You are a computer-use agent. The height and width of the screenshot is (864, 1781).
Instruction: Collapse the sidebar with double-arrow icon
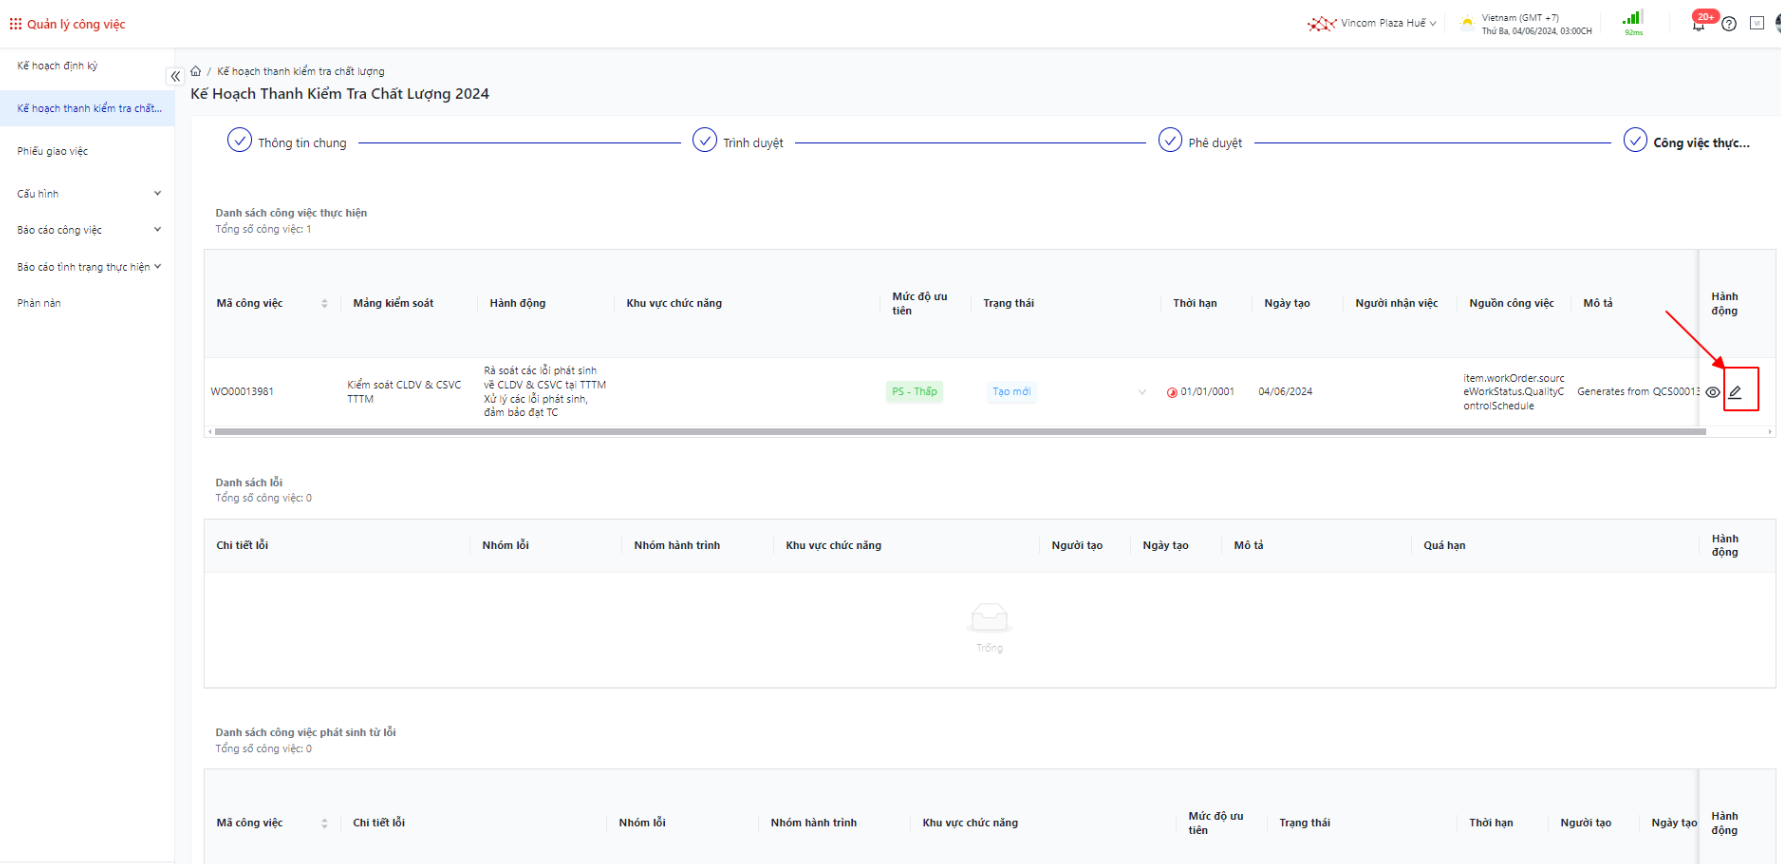(175, 76)
